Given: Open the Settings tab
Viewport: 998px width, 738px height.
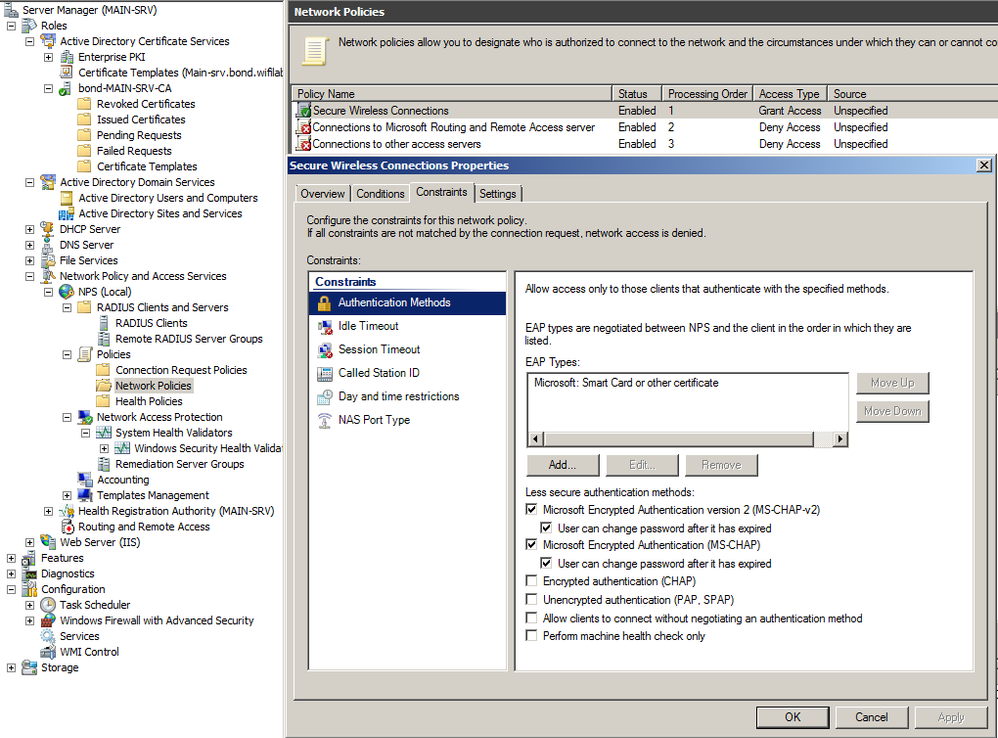Looking at the screenshot, I should 498,193.
